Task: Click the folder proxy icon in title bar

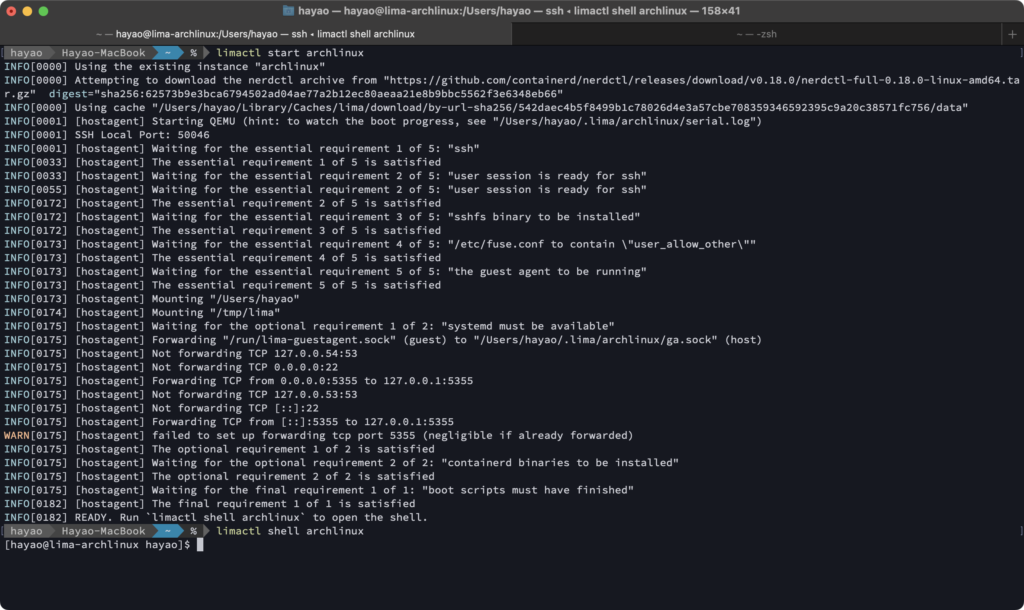Action: coord(289,11)
